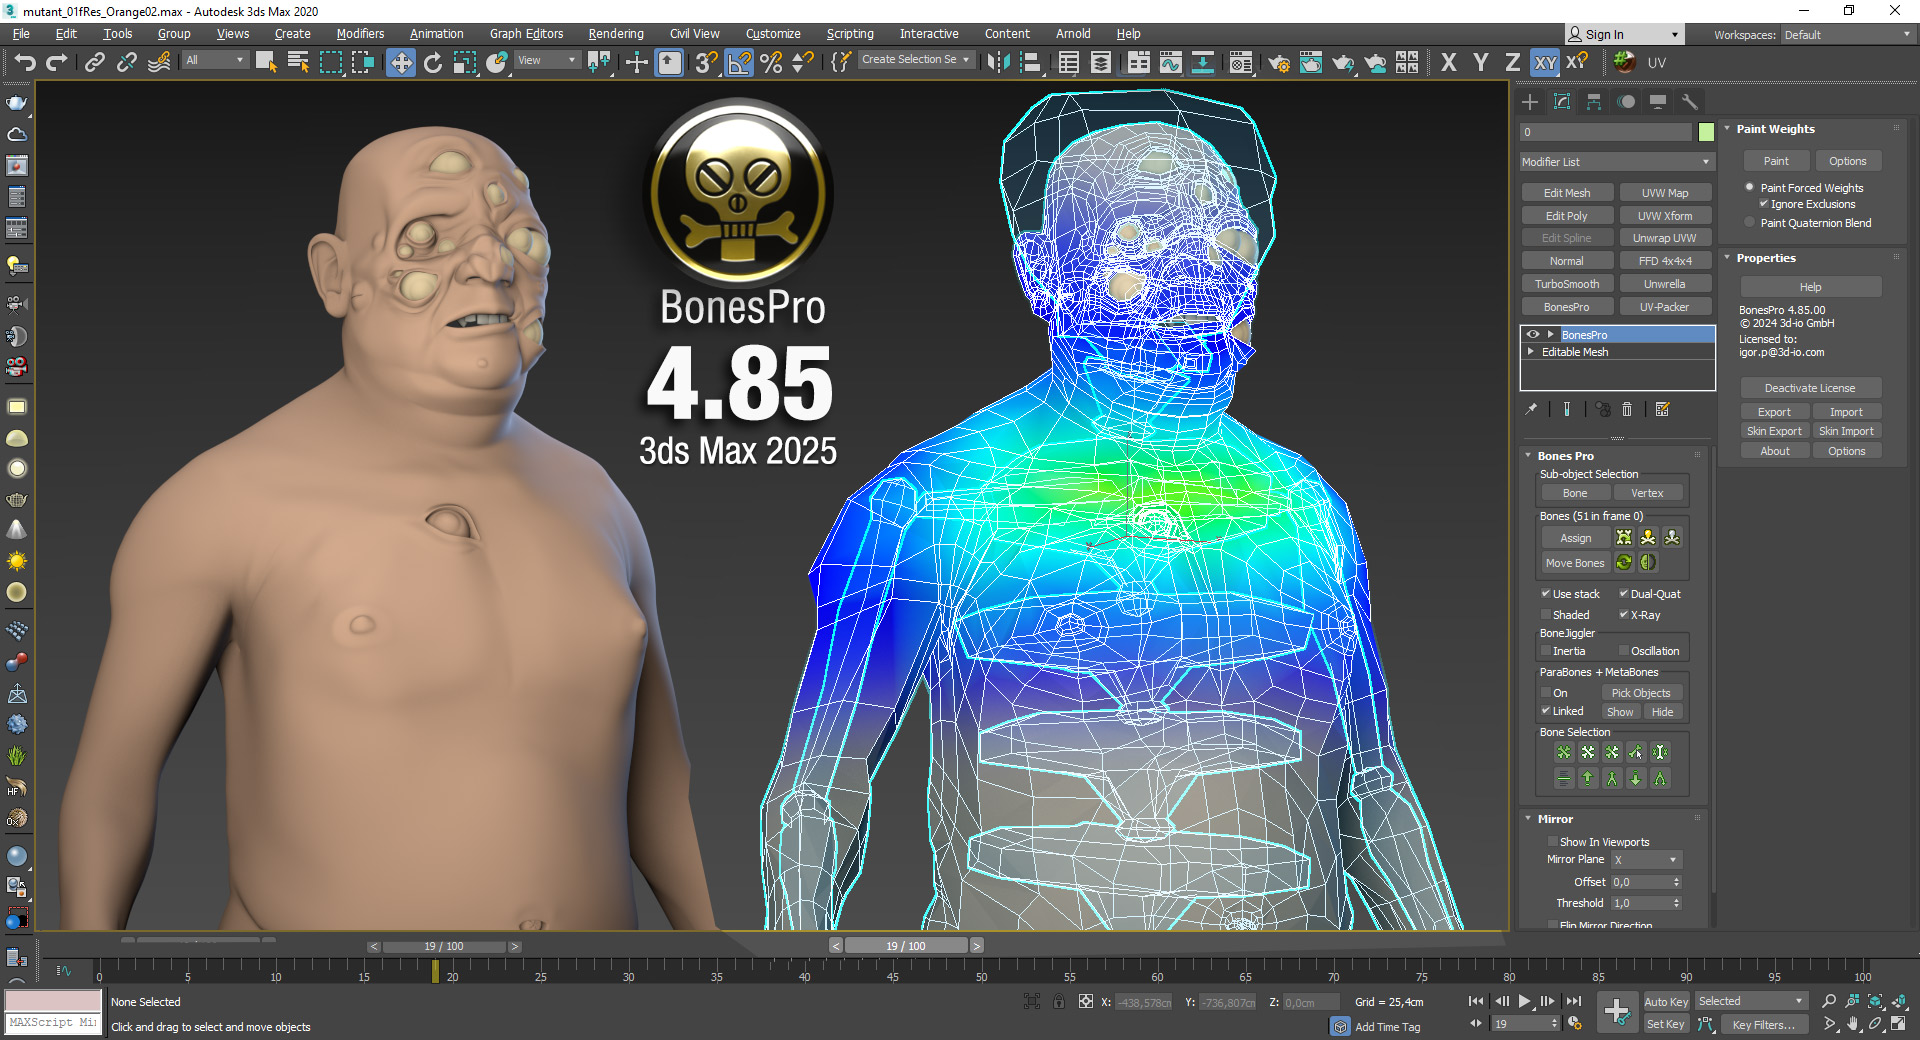The height and width of the screenshot is (1040, 1920).
Task: Click the Mirror tool icon
Action: 999,63
